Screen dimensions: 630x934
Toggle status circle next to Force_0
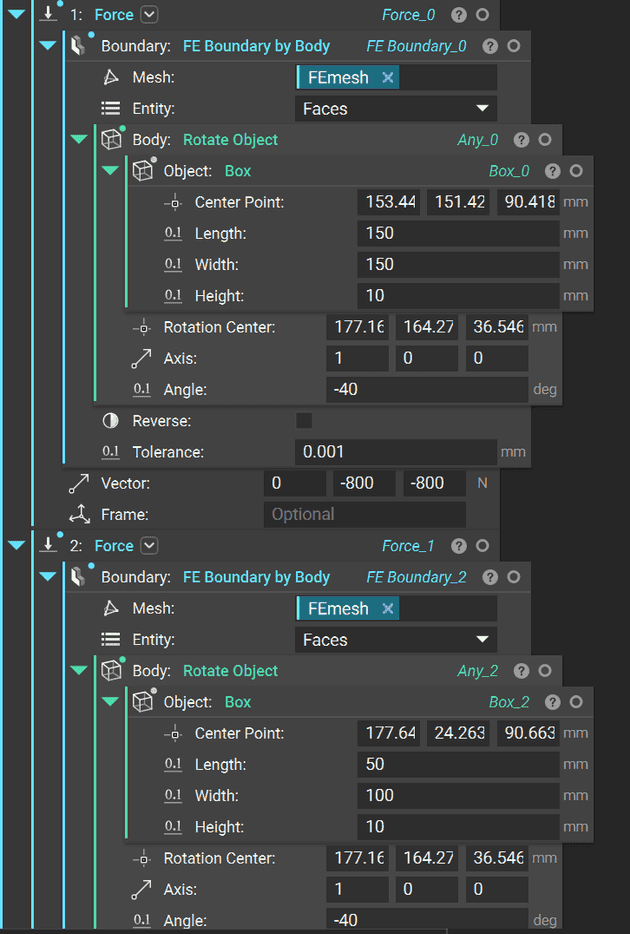pos(483,15)
